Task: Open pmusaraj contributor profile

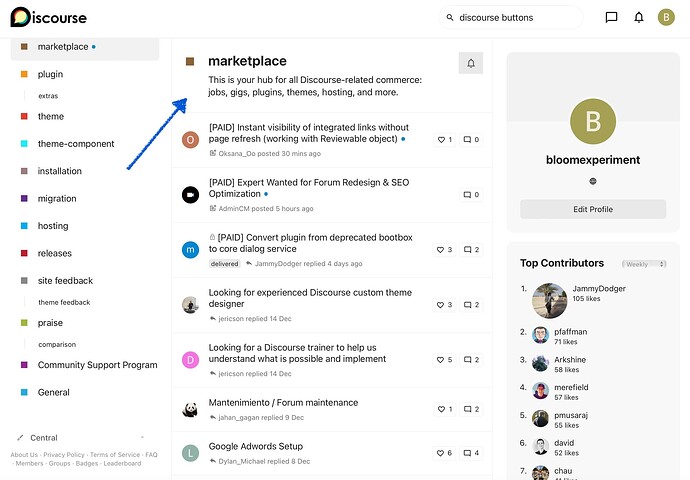Action: (571, 415)
